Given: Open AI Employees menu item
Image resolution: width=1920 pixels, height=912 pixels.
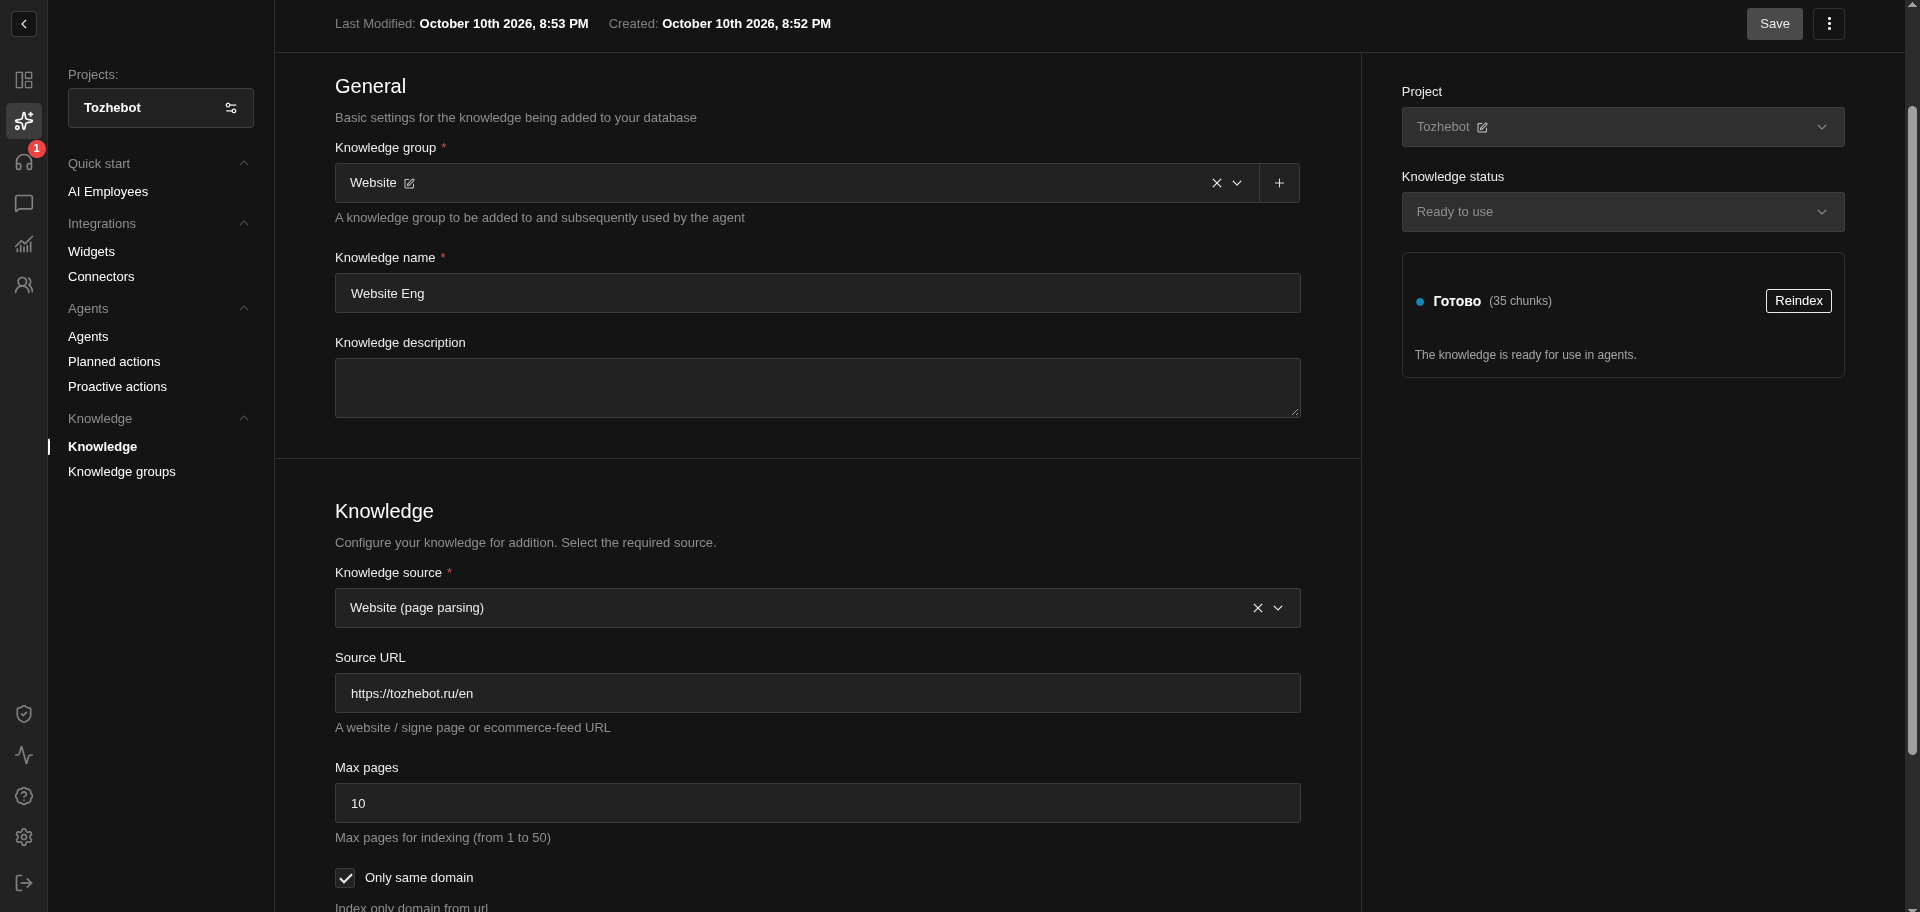Looking at the screenshot, I should click(x=108, y=192).
